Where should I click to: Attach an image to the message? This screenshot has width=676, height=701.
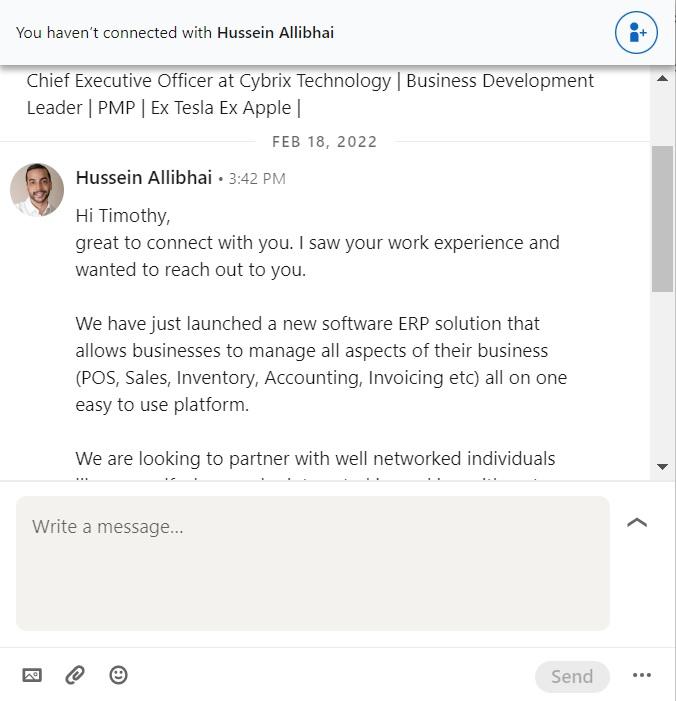(32, 675)
